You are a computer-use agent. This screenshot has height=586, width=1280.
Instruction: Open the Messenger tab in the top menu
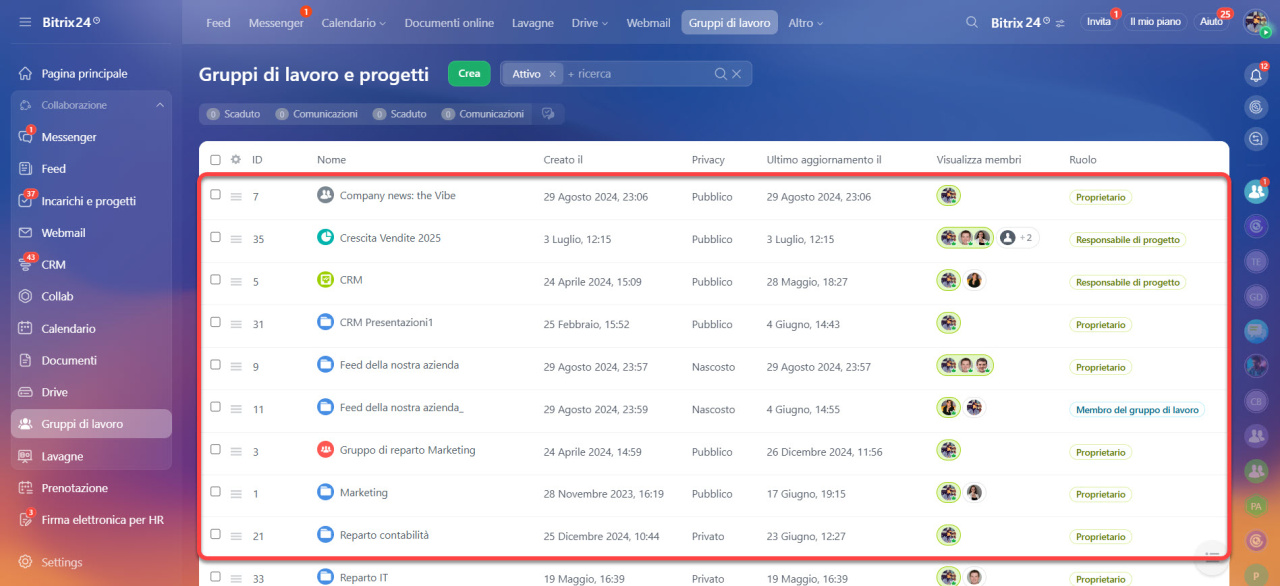pyautogui.click(x=276, y=23)
